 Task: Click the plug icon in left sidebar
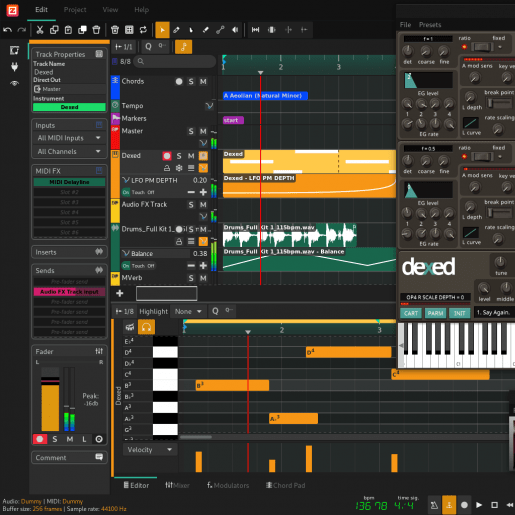14,67
